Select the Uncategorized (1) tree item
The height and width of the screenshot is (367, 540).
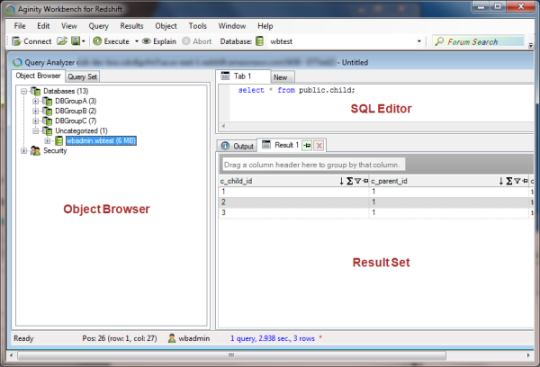click(81, 131)
